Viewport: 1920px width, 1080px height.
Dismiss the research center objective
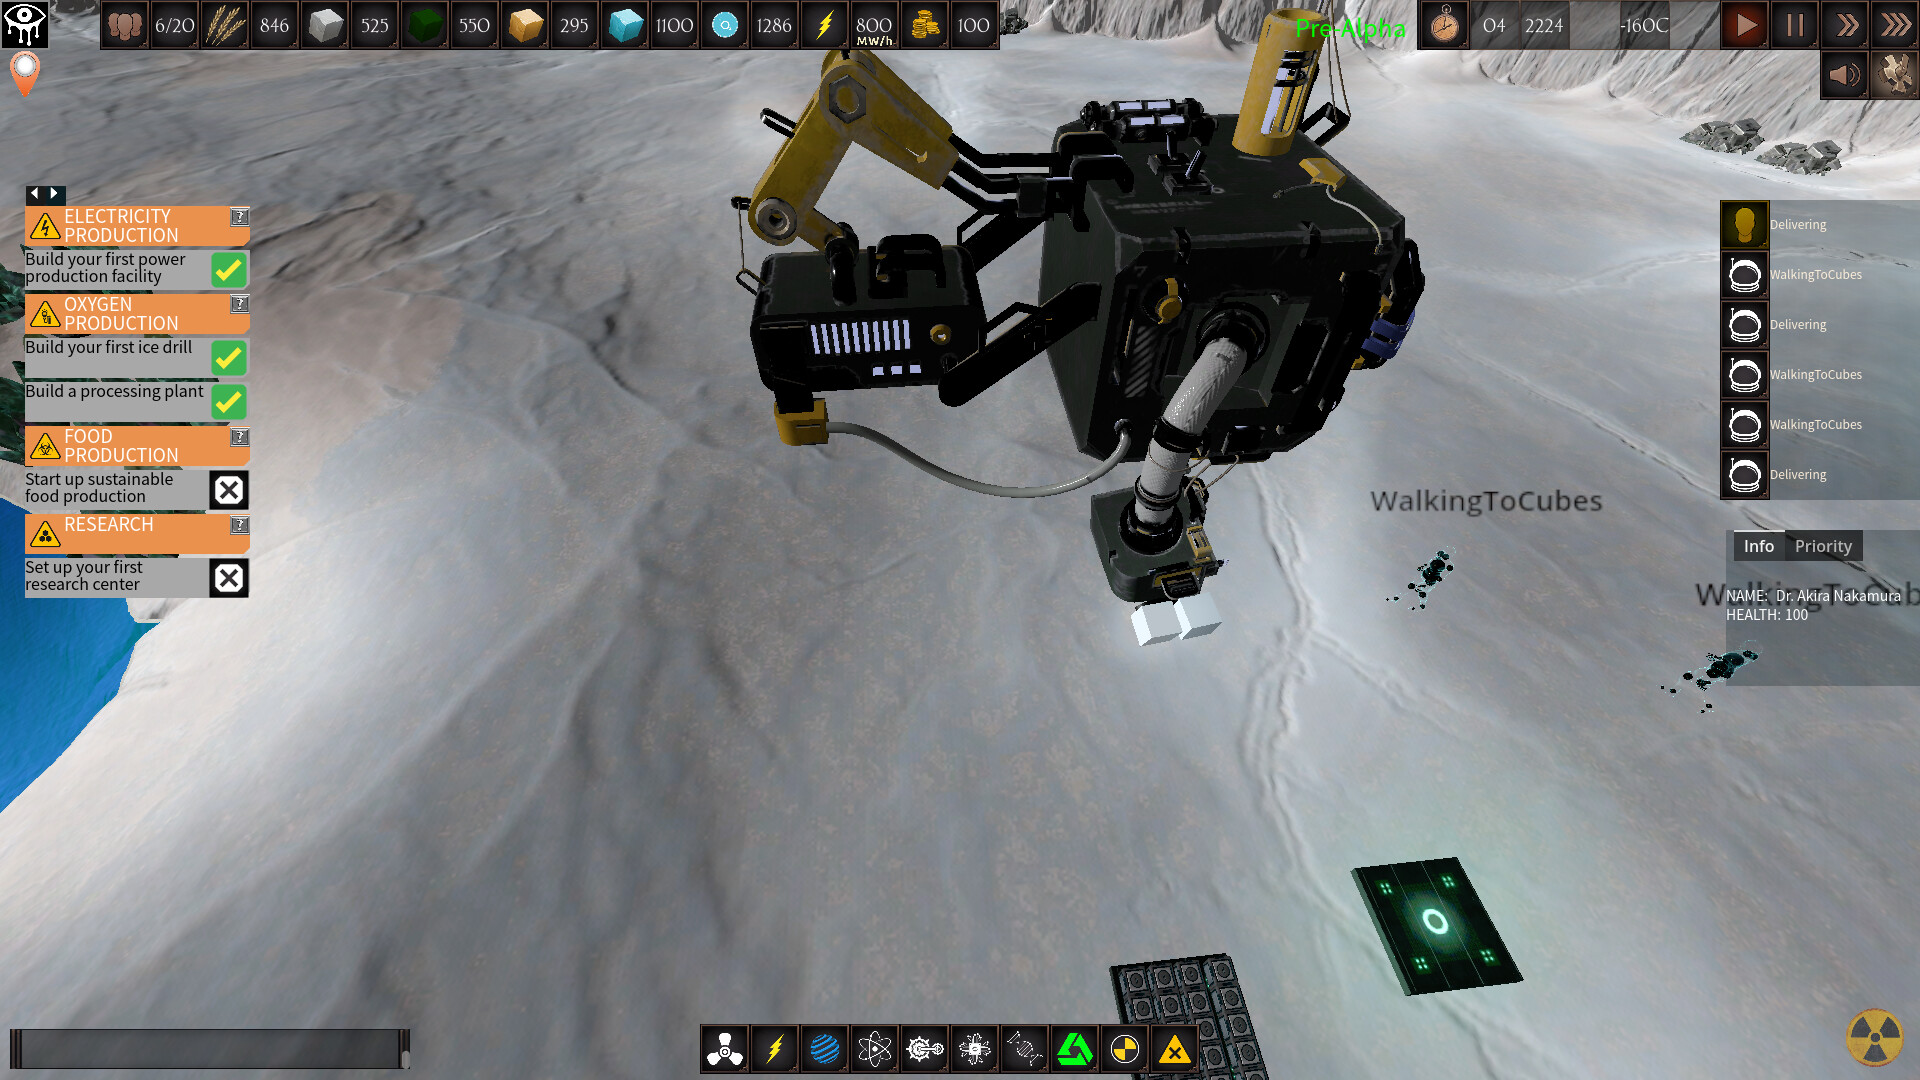229,578
